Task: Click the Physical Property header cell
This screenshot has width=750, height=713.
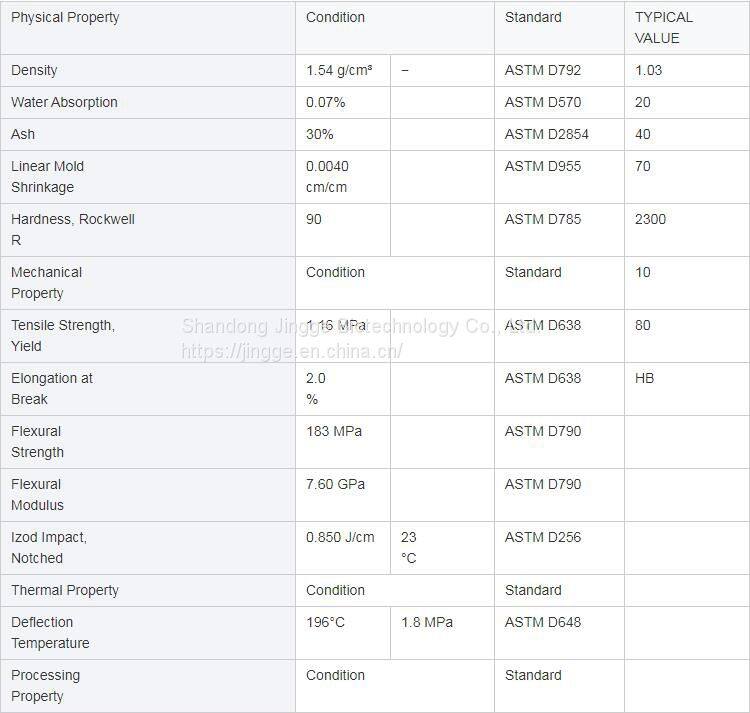Action: pos(65,18)
